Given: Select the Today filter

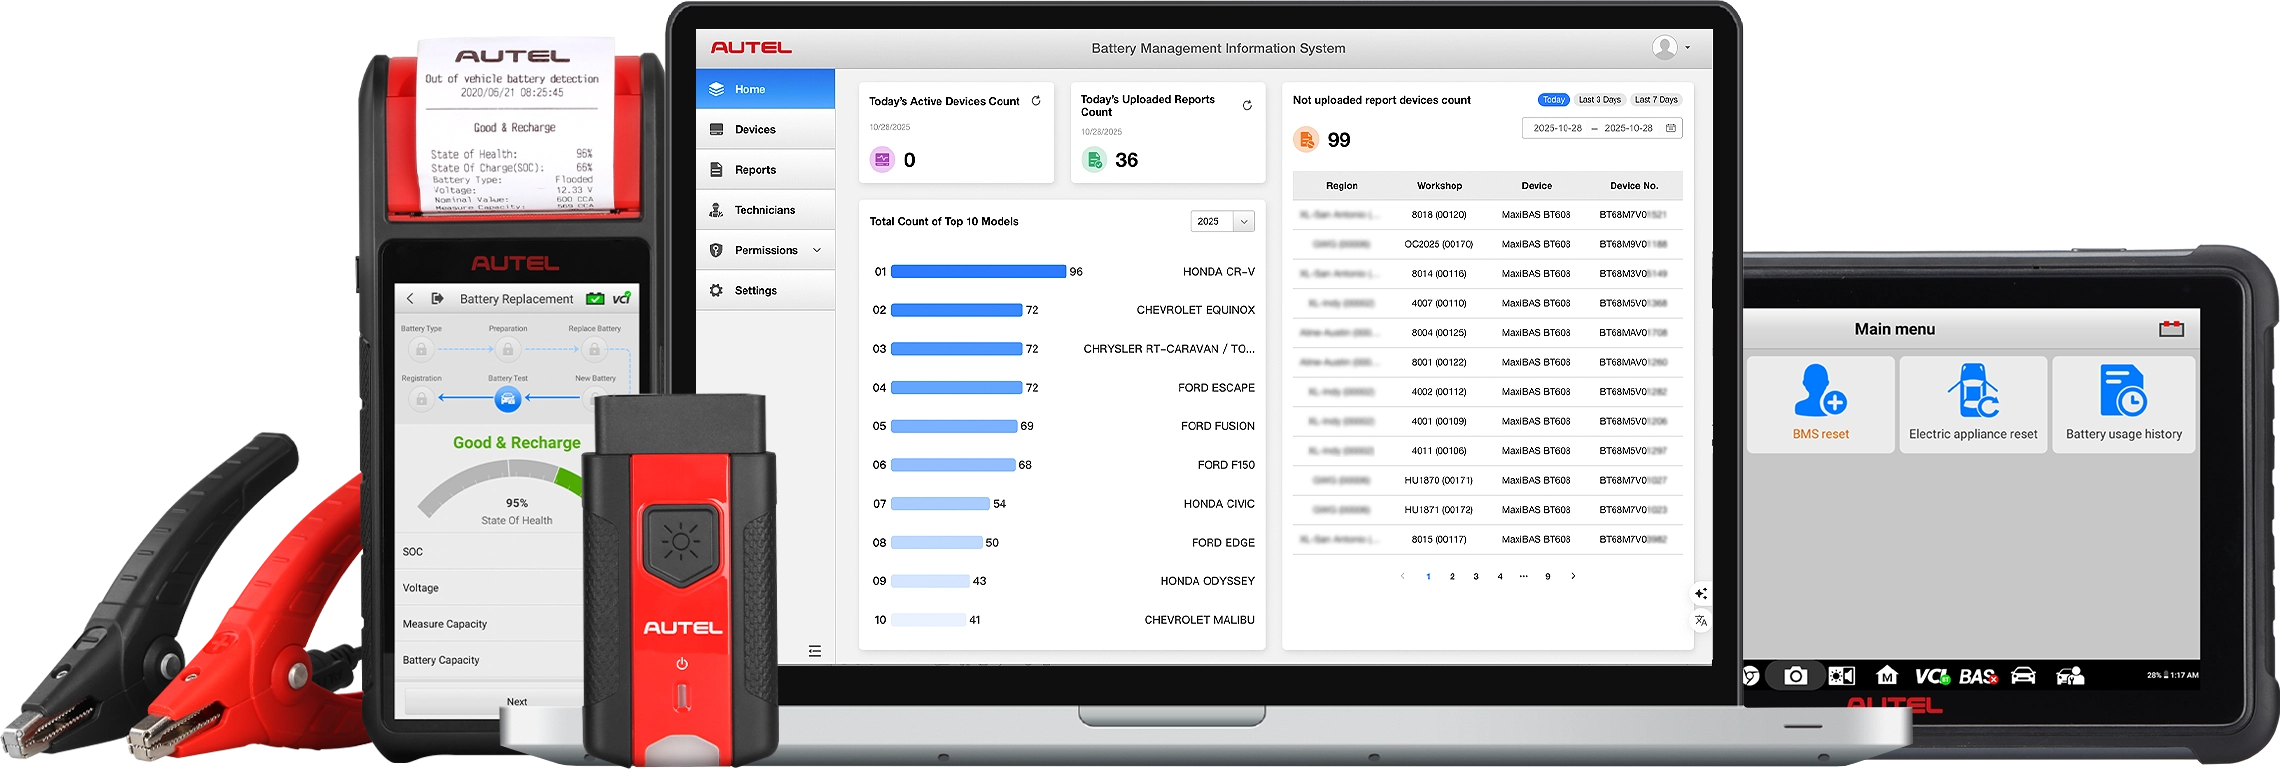Looking at the screenshot, I should point(1553,100).
